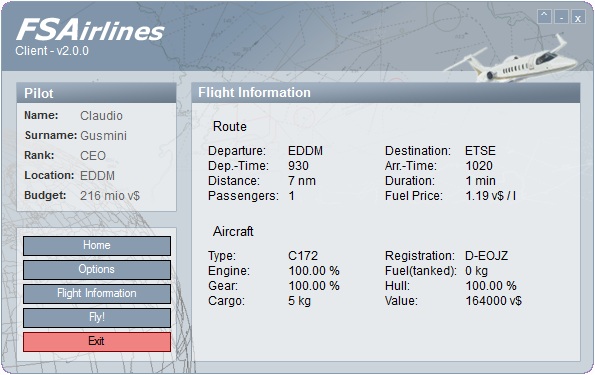Click the aircraft type C172 value
595x375 pixels.
(303, 256)
